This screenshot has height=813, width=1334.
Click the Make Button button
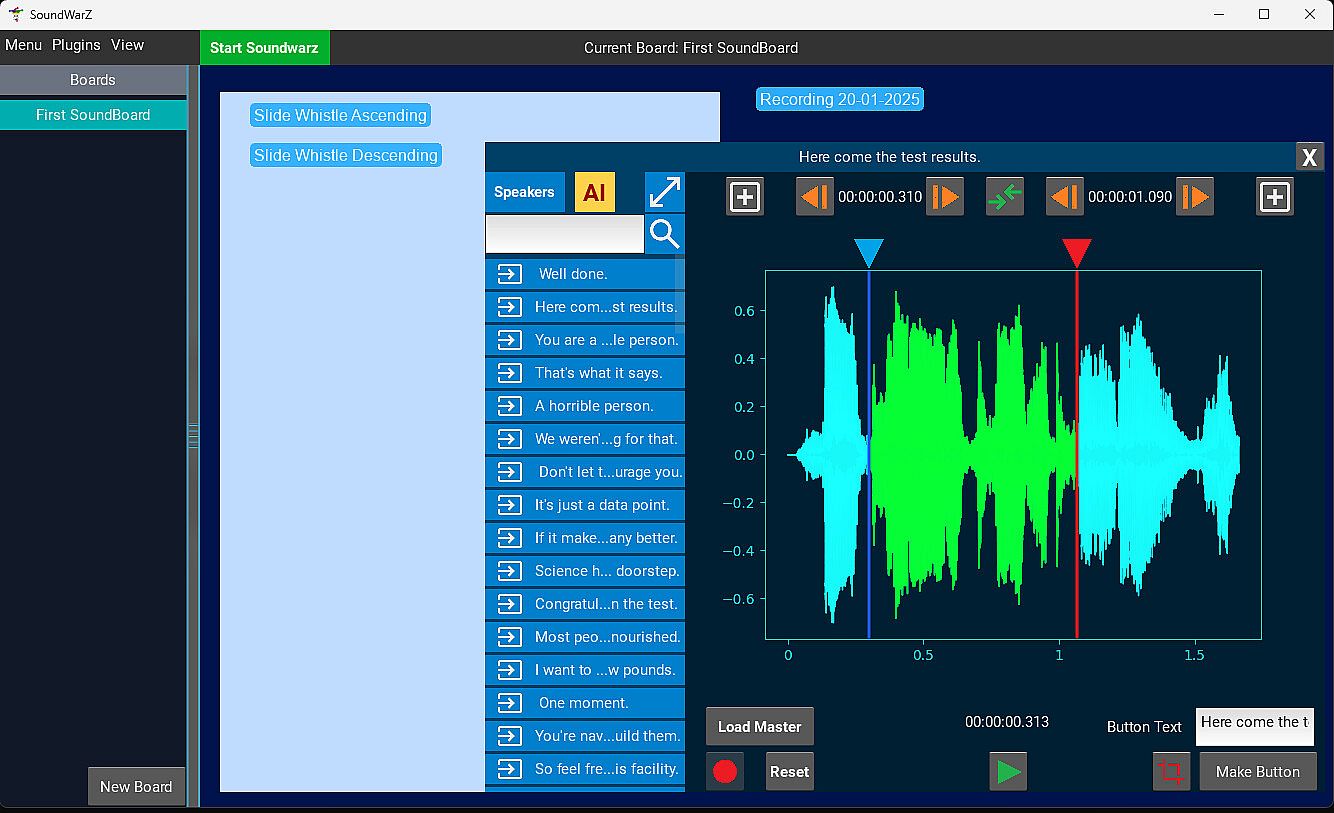[1257, 772]
